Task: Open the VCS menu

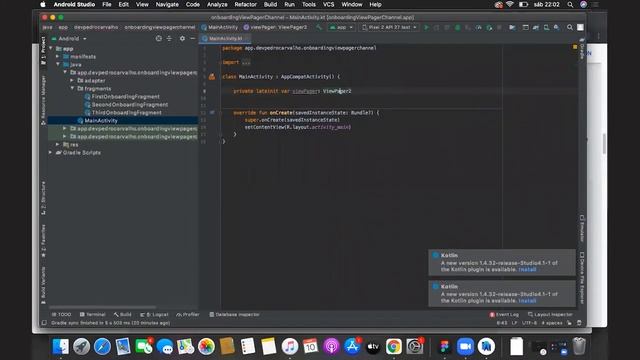Action: 329,4
